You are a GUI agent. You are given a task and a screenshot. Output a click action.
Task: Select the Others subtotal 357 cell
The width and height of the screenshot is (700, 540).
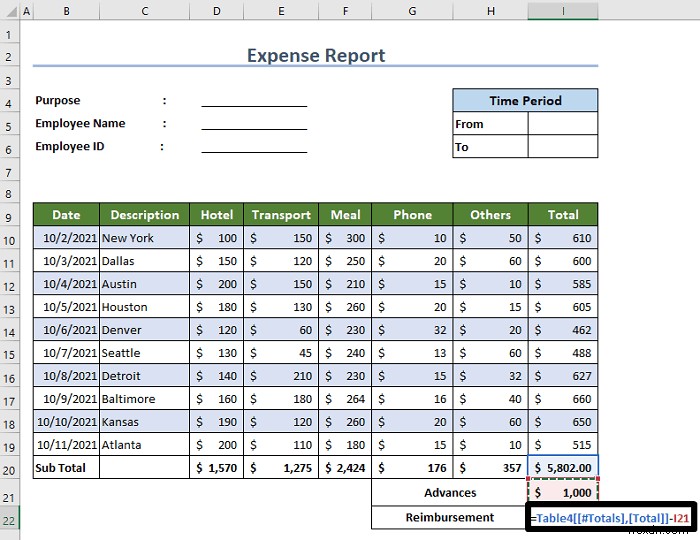pyautogui.click(x=491, y=468)
